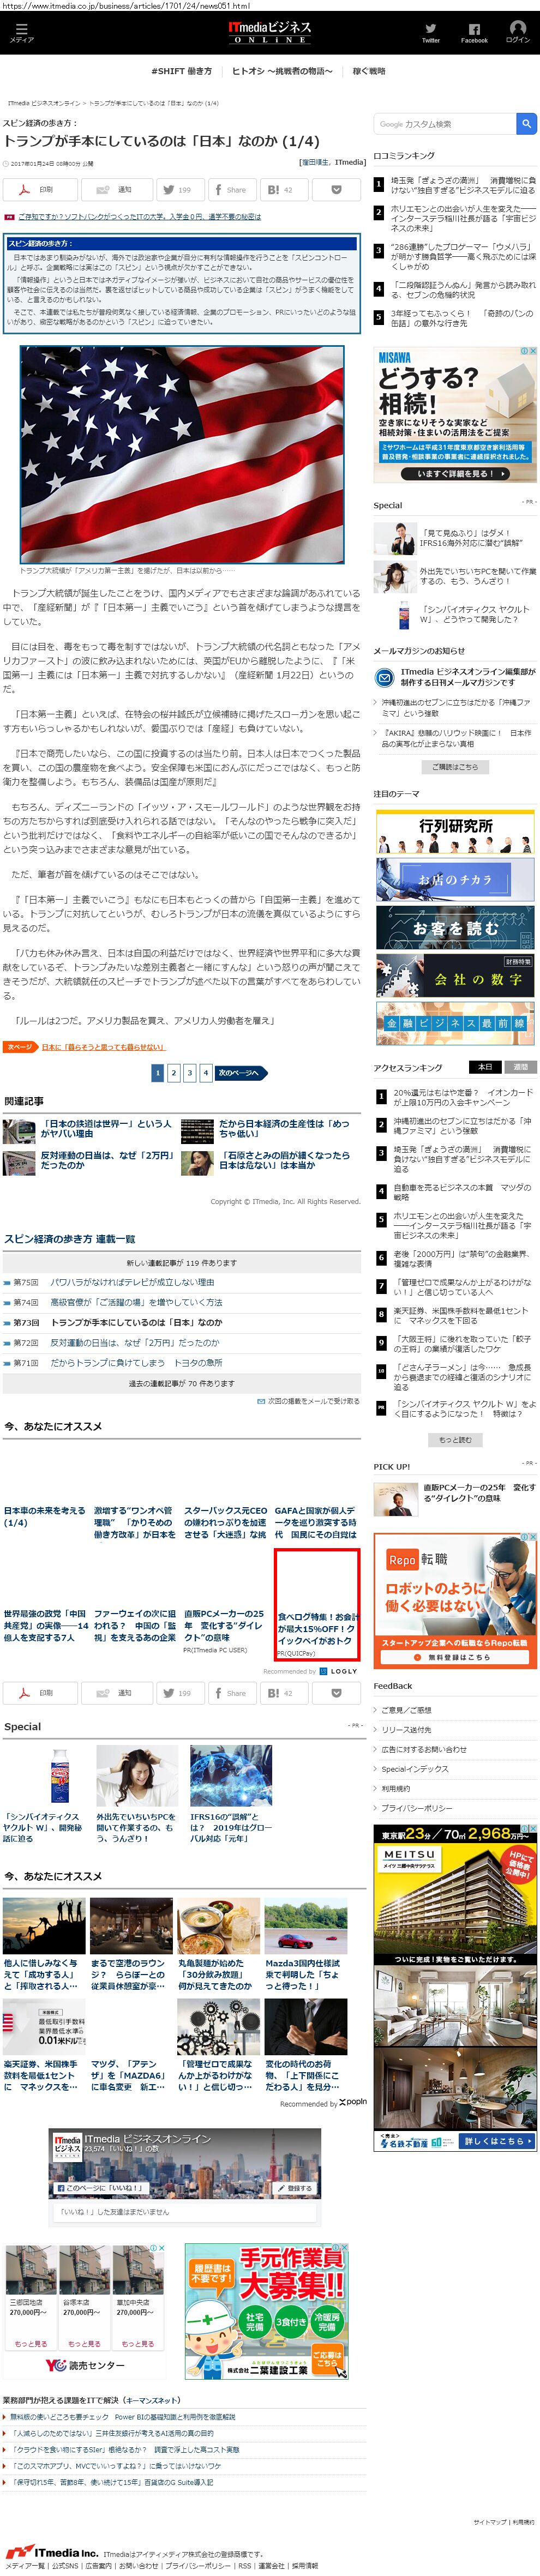Click the Hatena B! 42 button under the title
540x2576 pixels.
285,189
